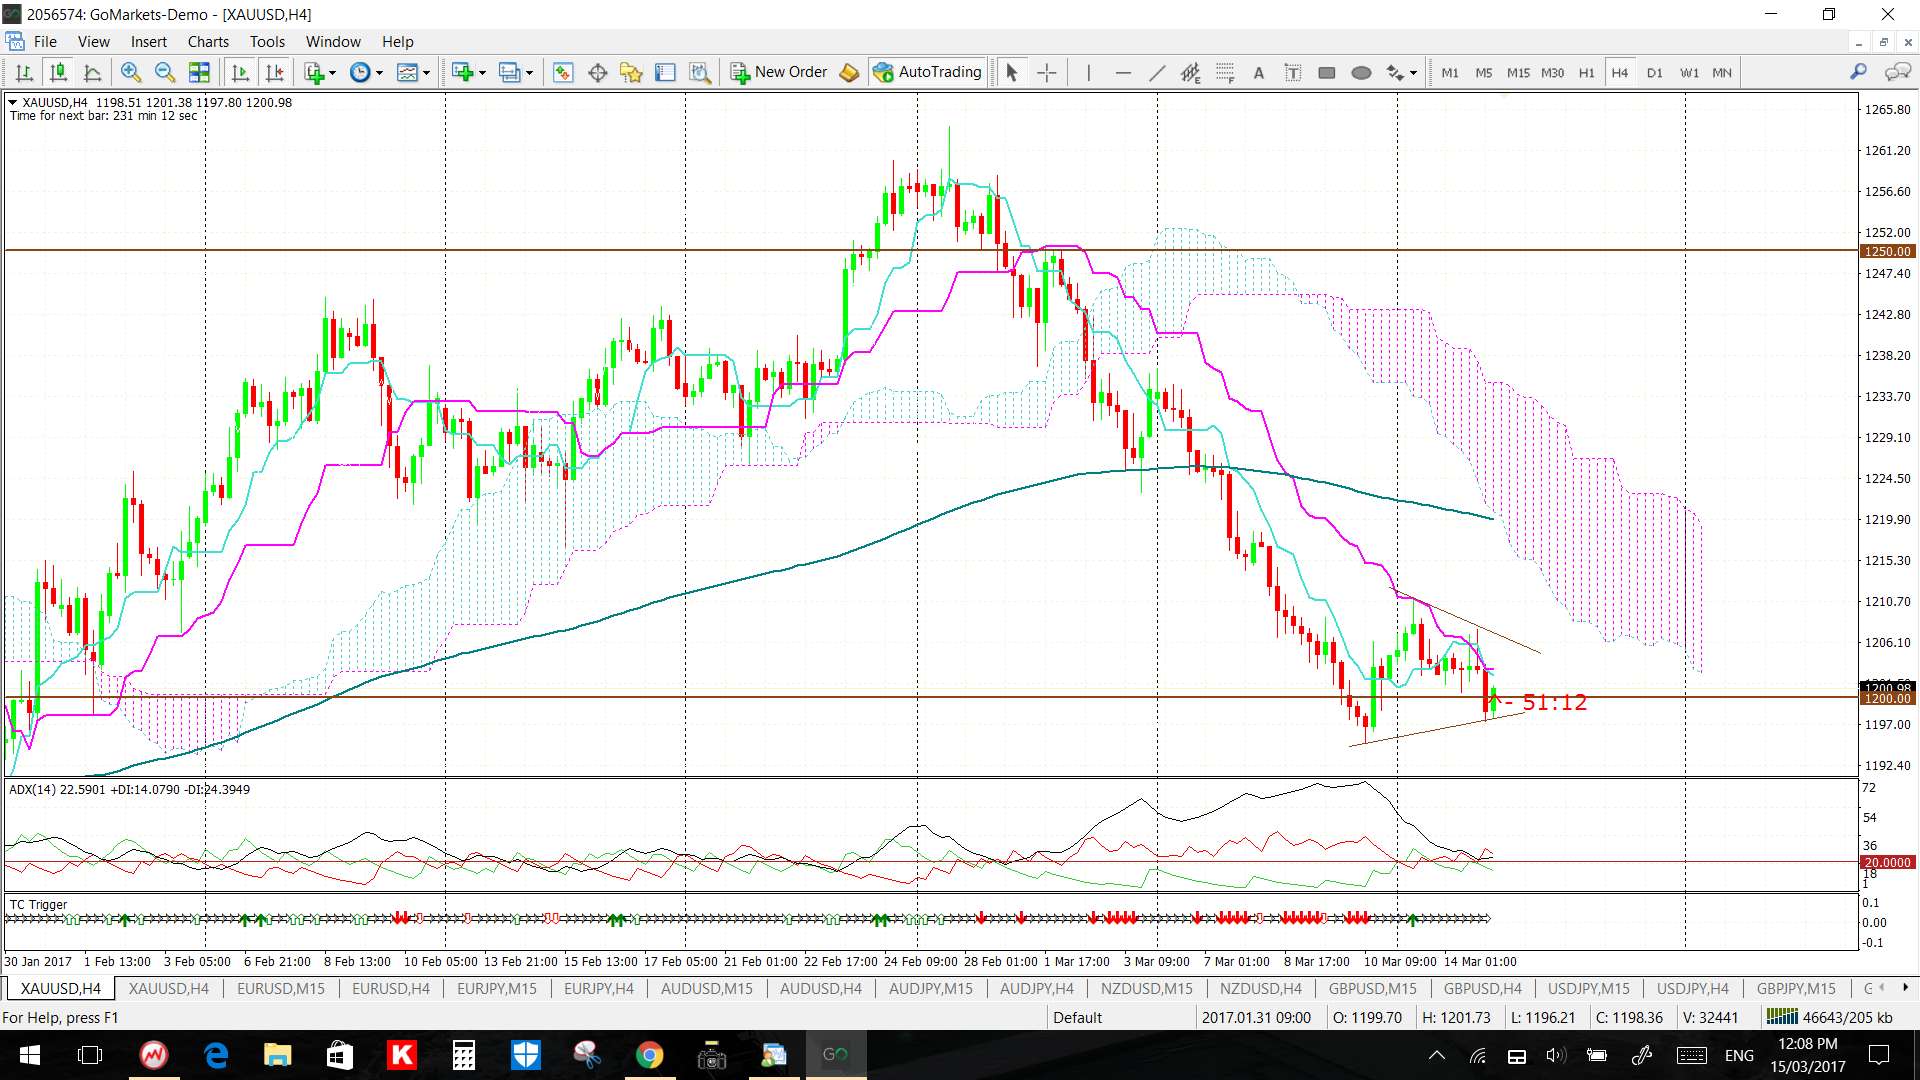The width and height of the screenshot is (1920, 1080).
Task: Toggle chart auto scroll
Action: (240, 72)
